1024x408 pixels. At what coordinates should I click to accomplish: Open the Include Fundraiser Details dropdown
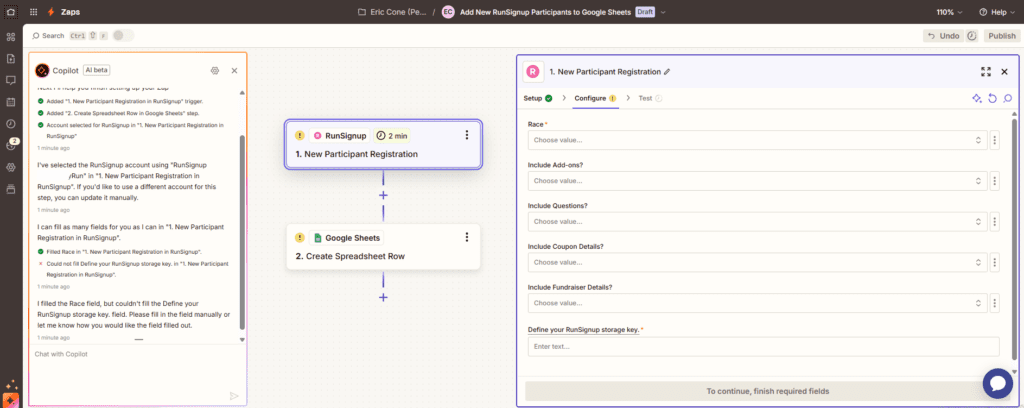758,303
